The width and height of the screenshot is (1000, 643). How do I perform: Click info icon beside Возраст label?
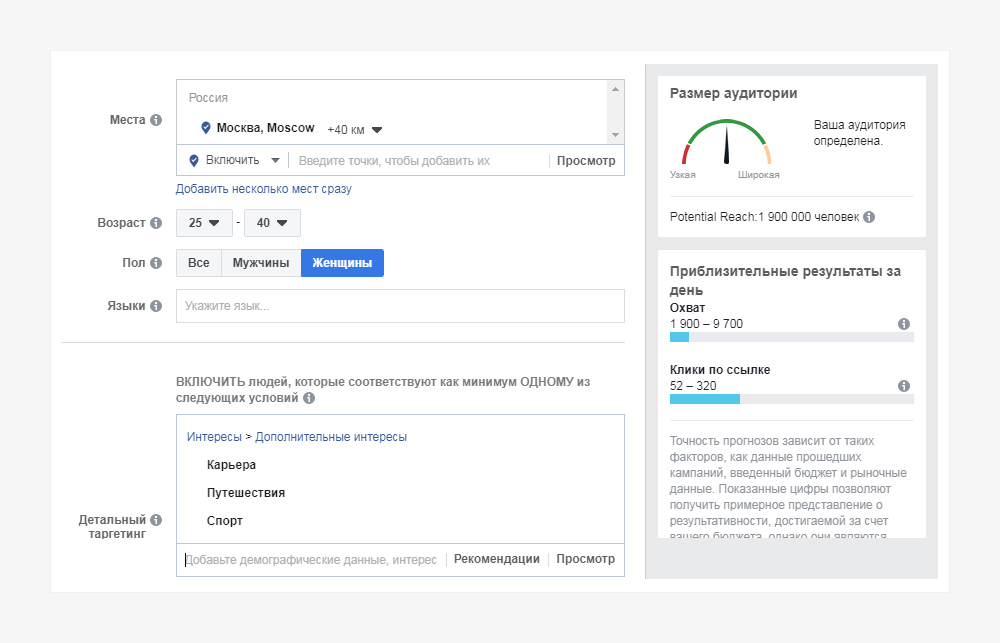click(x=156, y=223)
